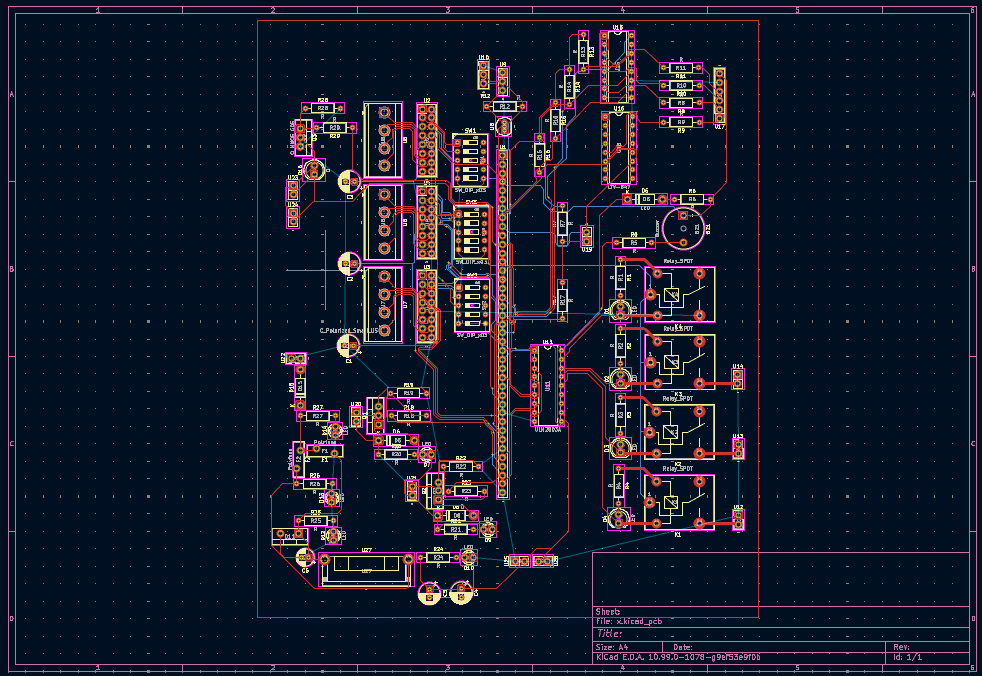Click the U10 pin header
The image size is (982, 676).
click(x=483, y=75)
